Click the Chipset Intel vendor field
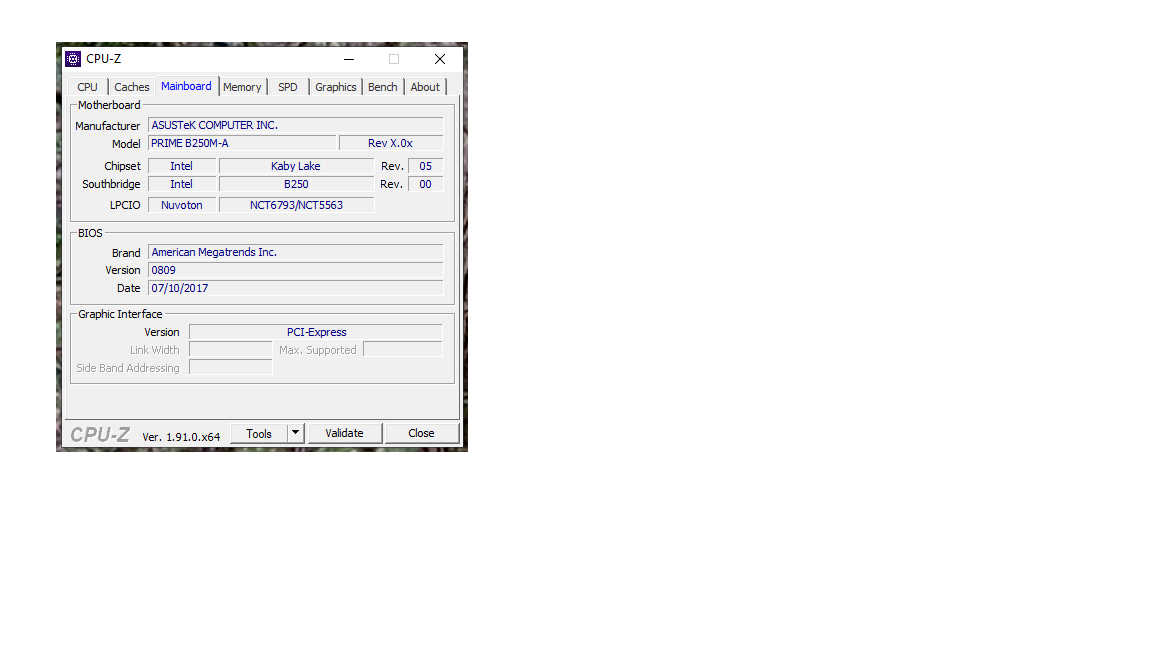The height and width of the screenshot is (648, 1152). click(x=182, y=166)
